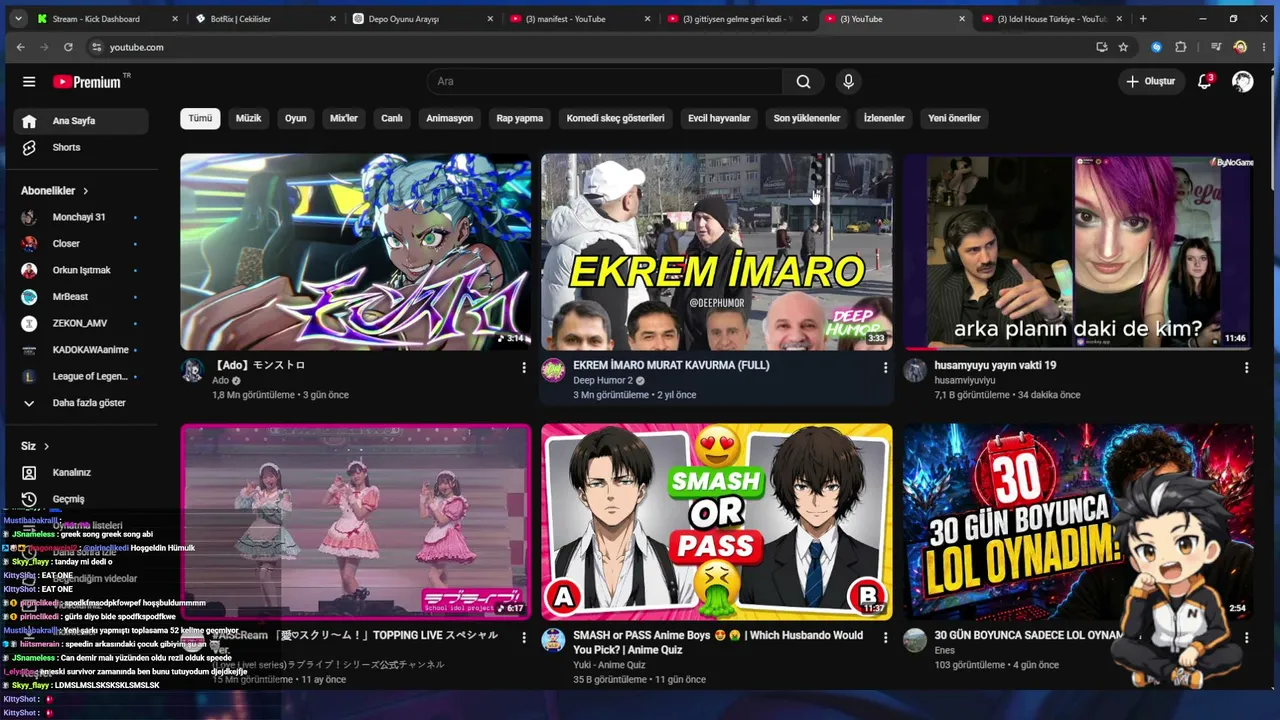Image resolution: width=1280 pixels, height=720 pixels.
Task: Select the Rap yapma chip
Action: pyautogui.click(x=520, y=118)
